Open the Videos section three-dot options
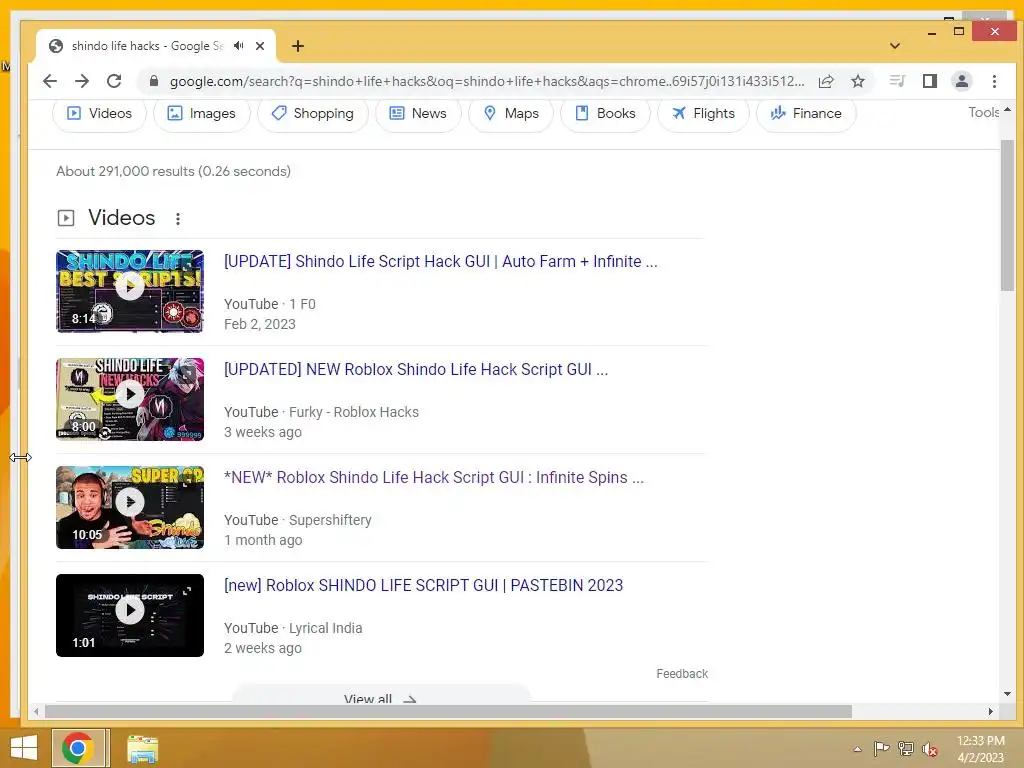 [x=178, y=219]
